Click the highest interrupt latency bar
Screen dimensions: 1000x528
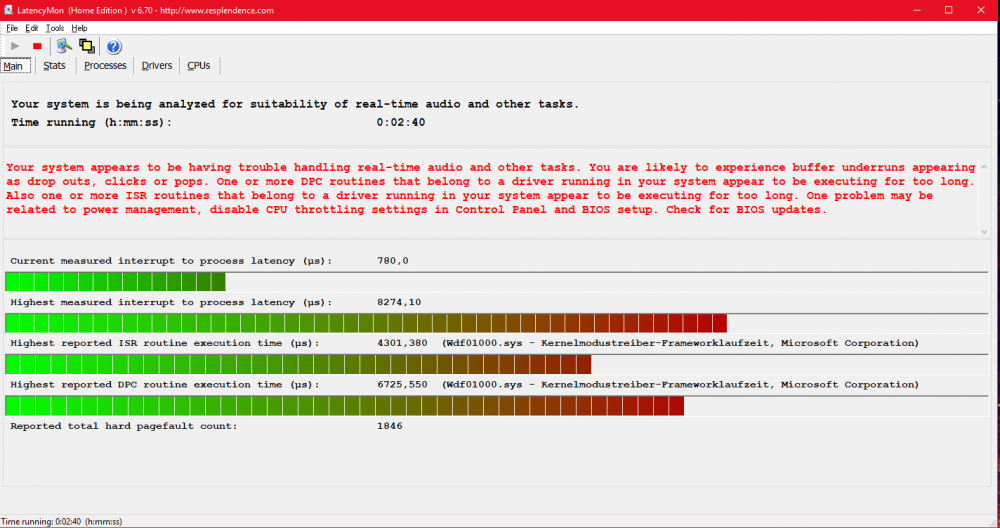pos(497,323)
